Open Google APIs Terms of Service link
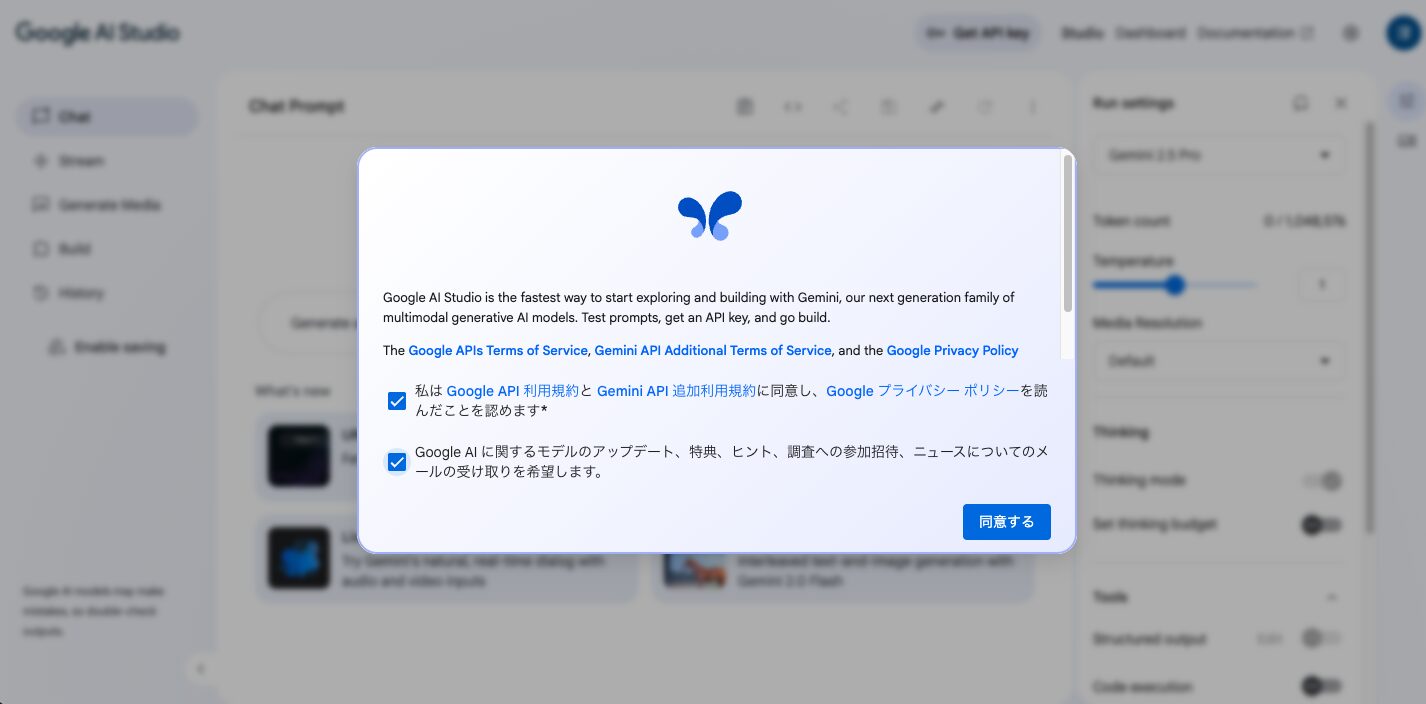This screenshot has width=1426, height=704. tap(498, 350)
